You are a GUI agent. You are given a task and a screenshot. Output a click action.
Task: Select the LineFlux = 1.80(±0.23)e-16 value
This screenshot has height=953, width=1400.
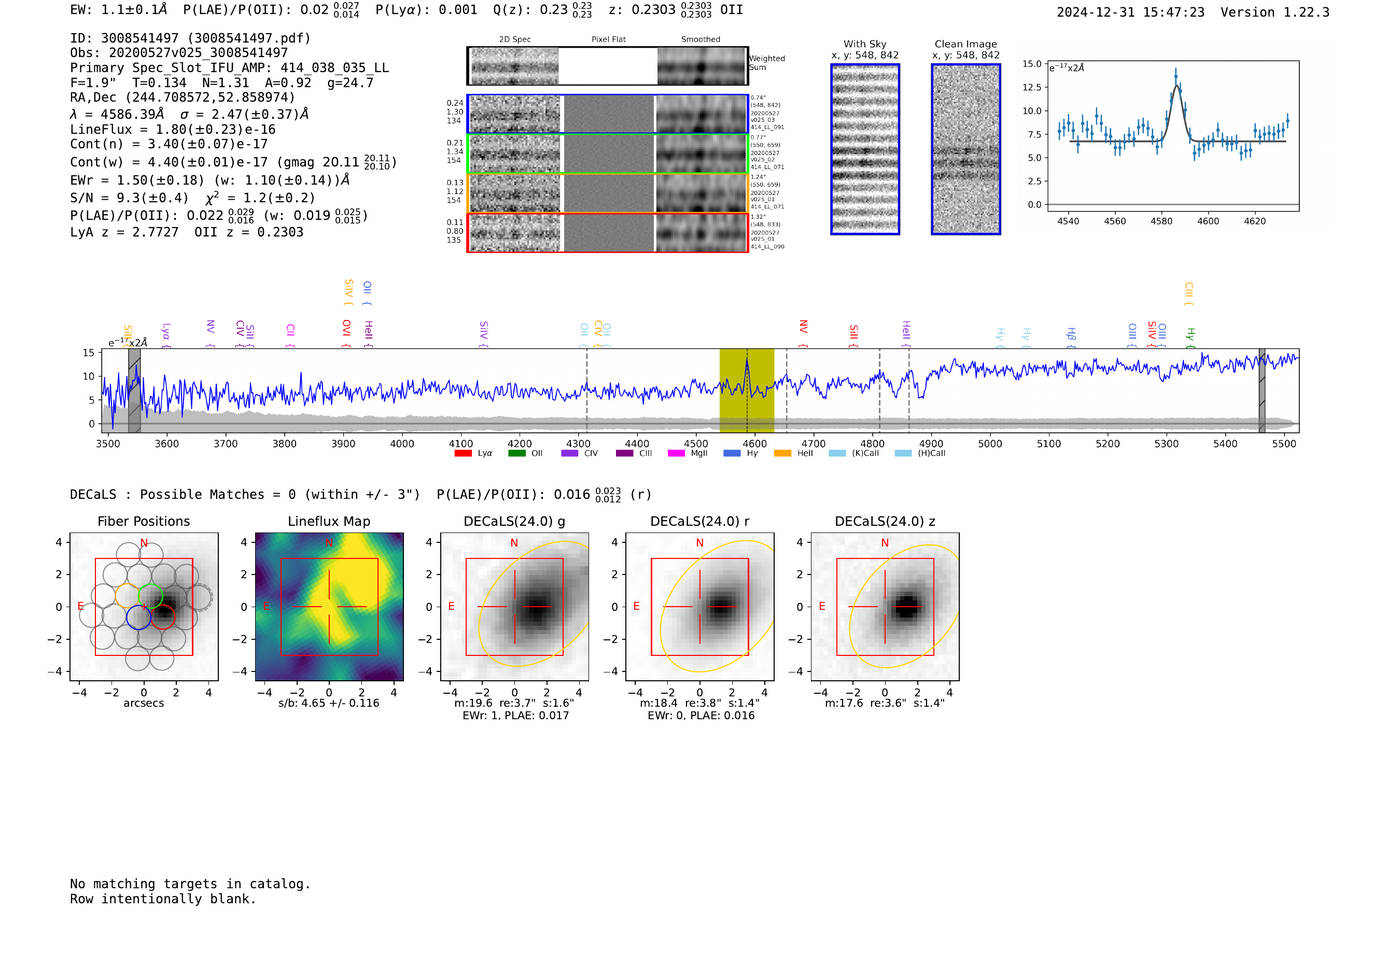[173, 129]
